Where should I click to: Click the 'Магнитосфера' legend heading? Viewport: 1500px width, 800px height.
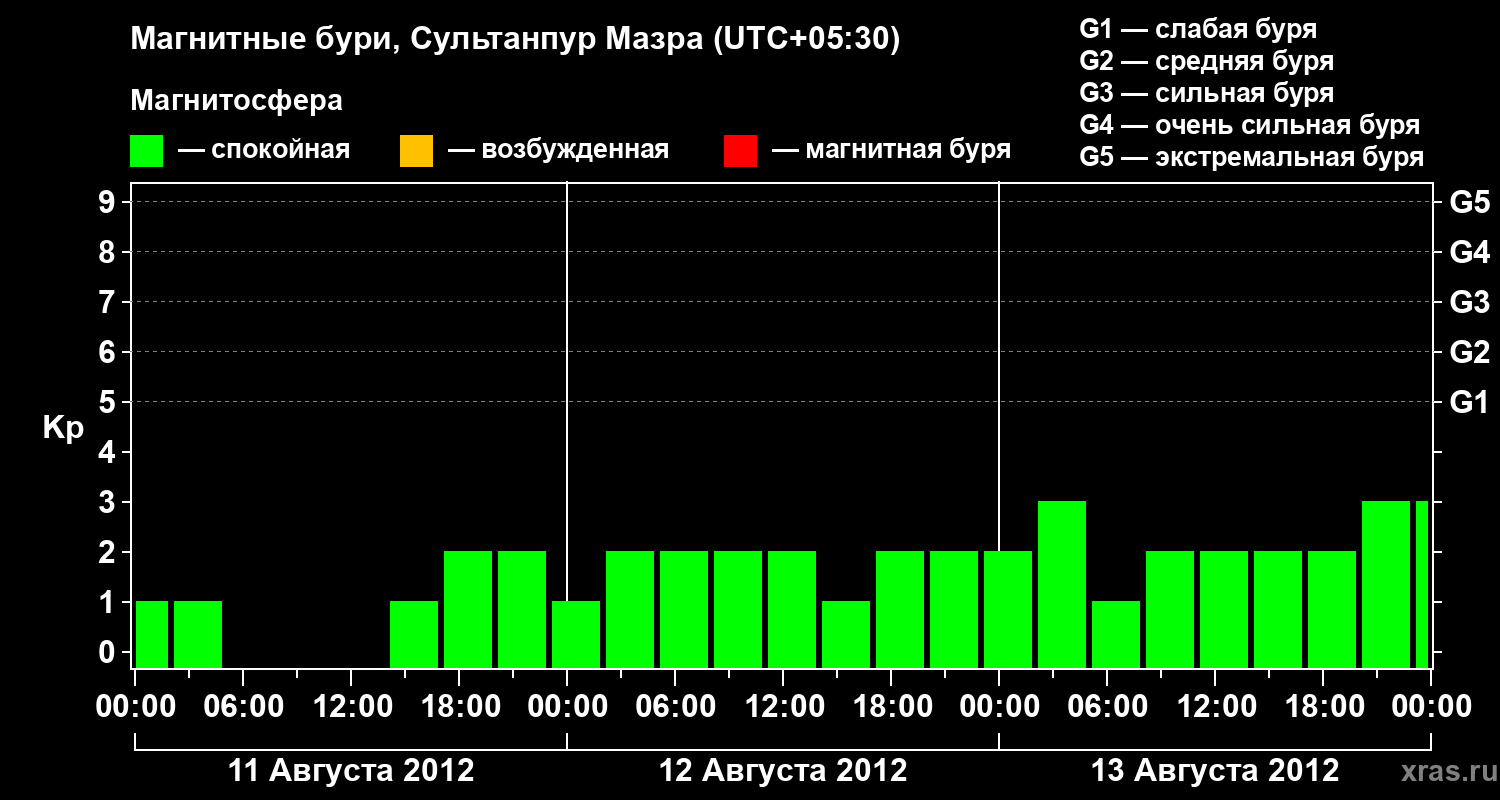point(236,101)
